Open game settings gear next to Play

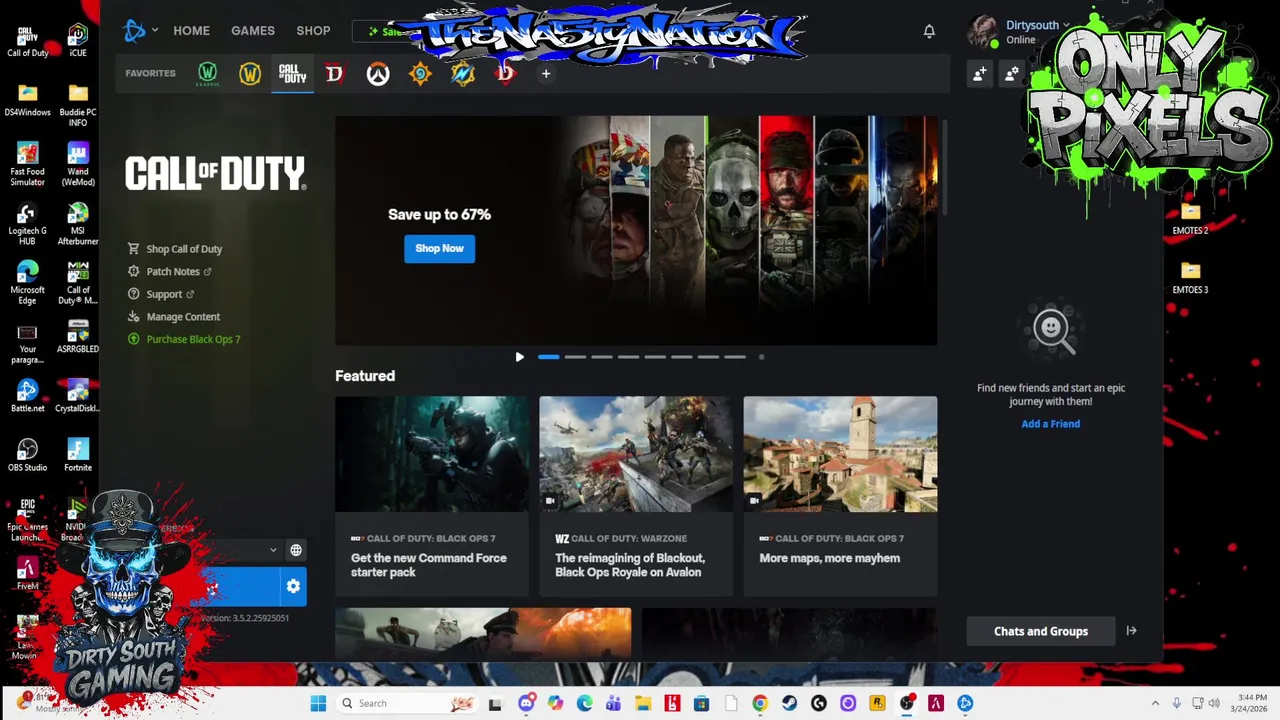pyautogui.click(x=293, y=587)
